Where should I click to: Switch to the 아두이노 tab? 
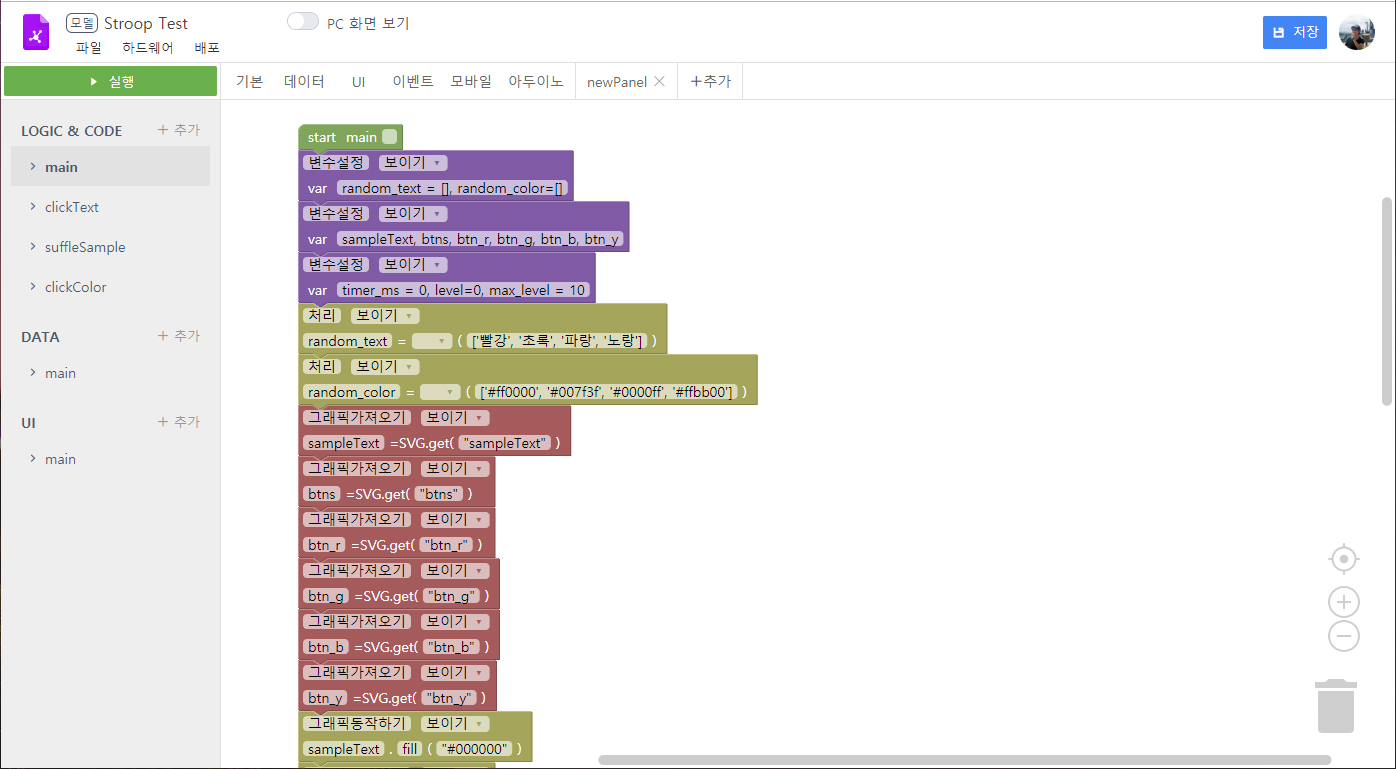point(536,82)
